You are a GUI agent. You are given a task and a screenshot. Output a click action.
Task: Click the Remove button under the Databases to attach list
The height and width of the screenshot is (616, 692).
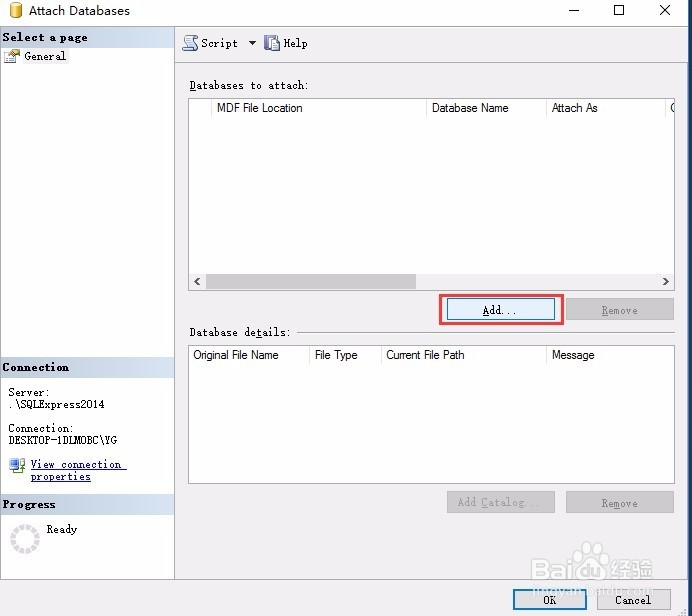(620, 309)
